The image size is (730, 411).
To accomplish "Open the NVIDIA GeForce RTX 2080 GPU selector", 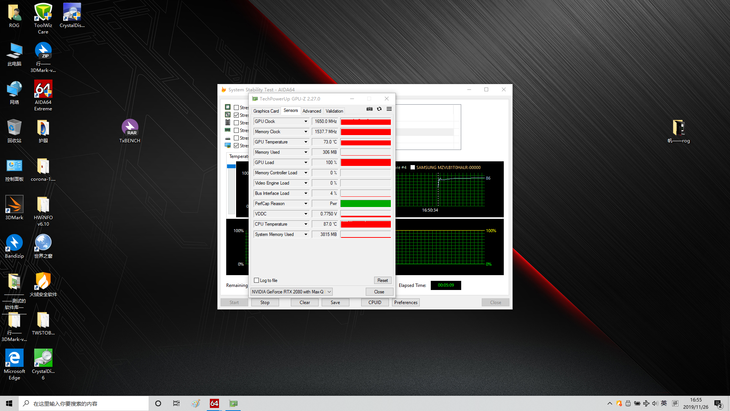I will (x=291, y=292).
